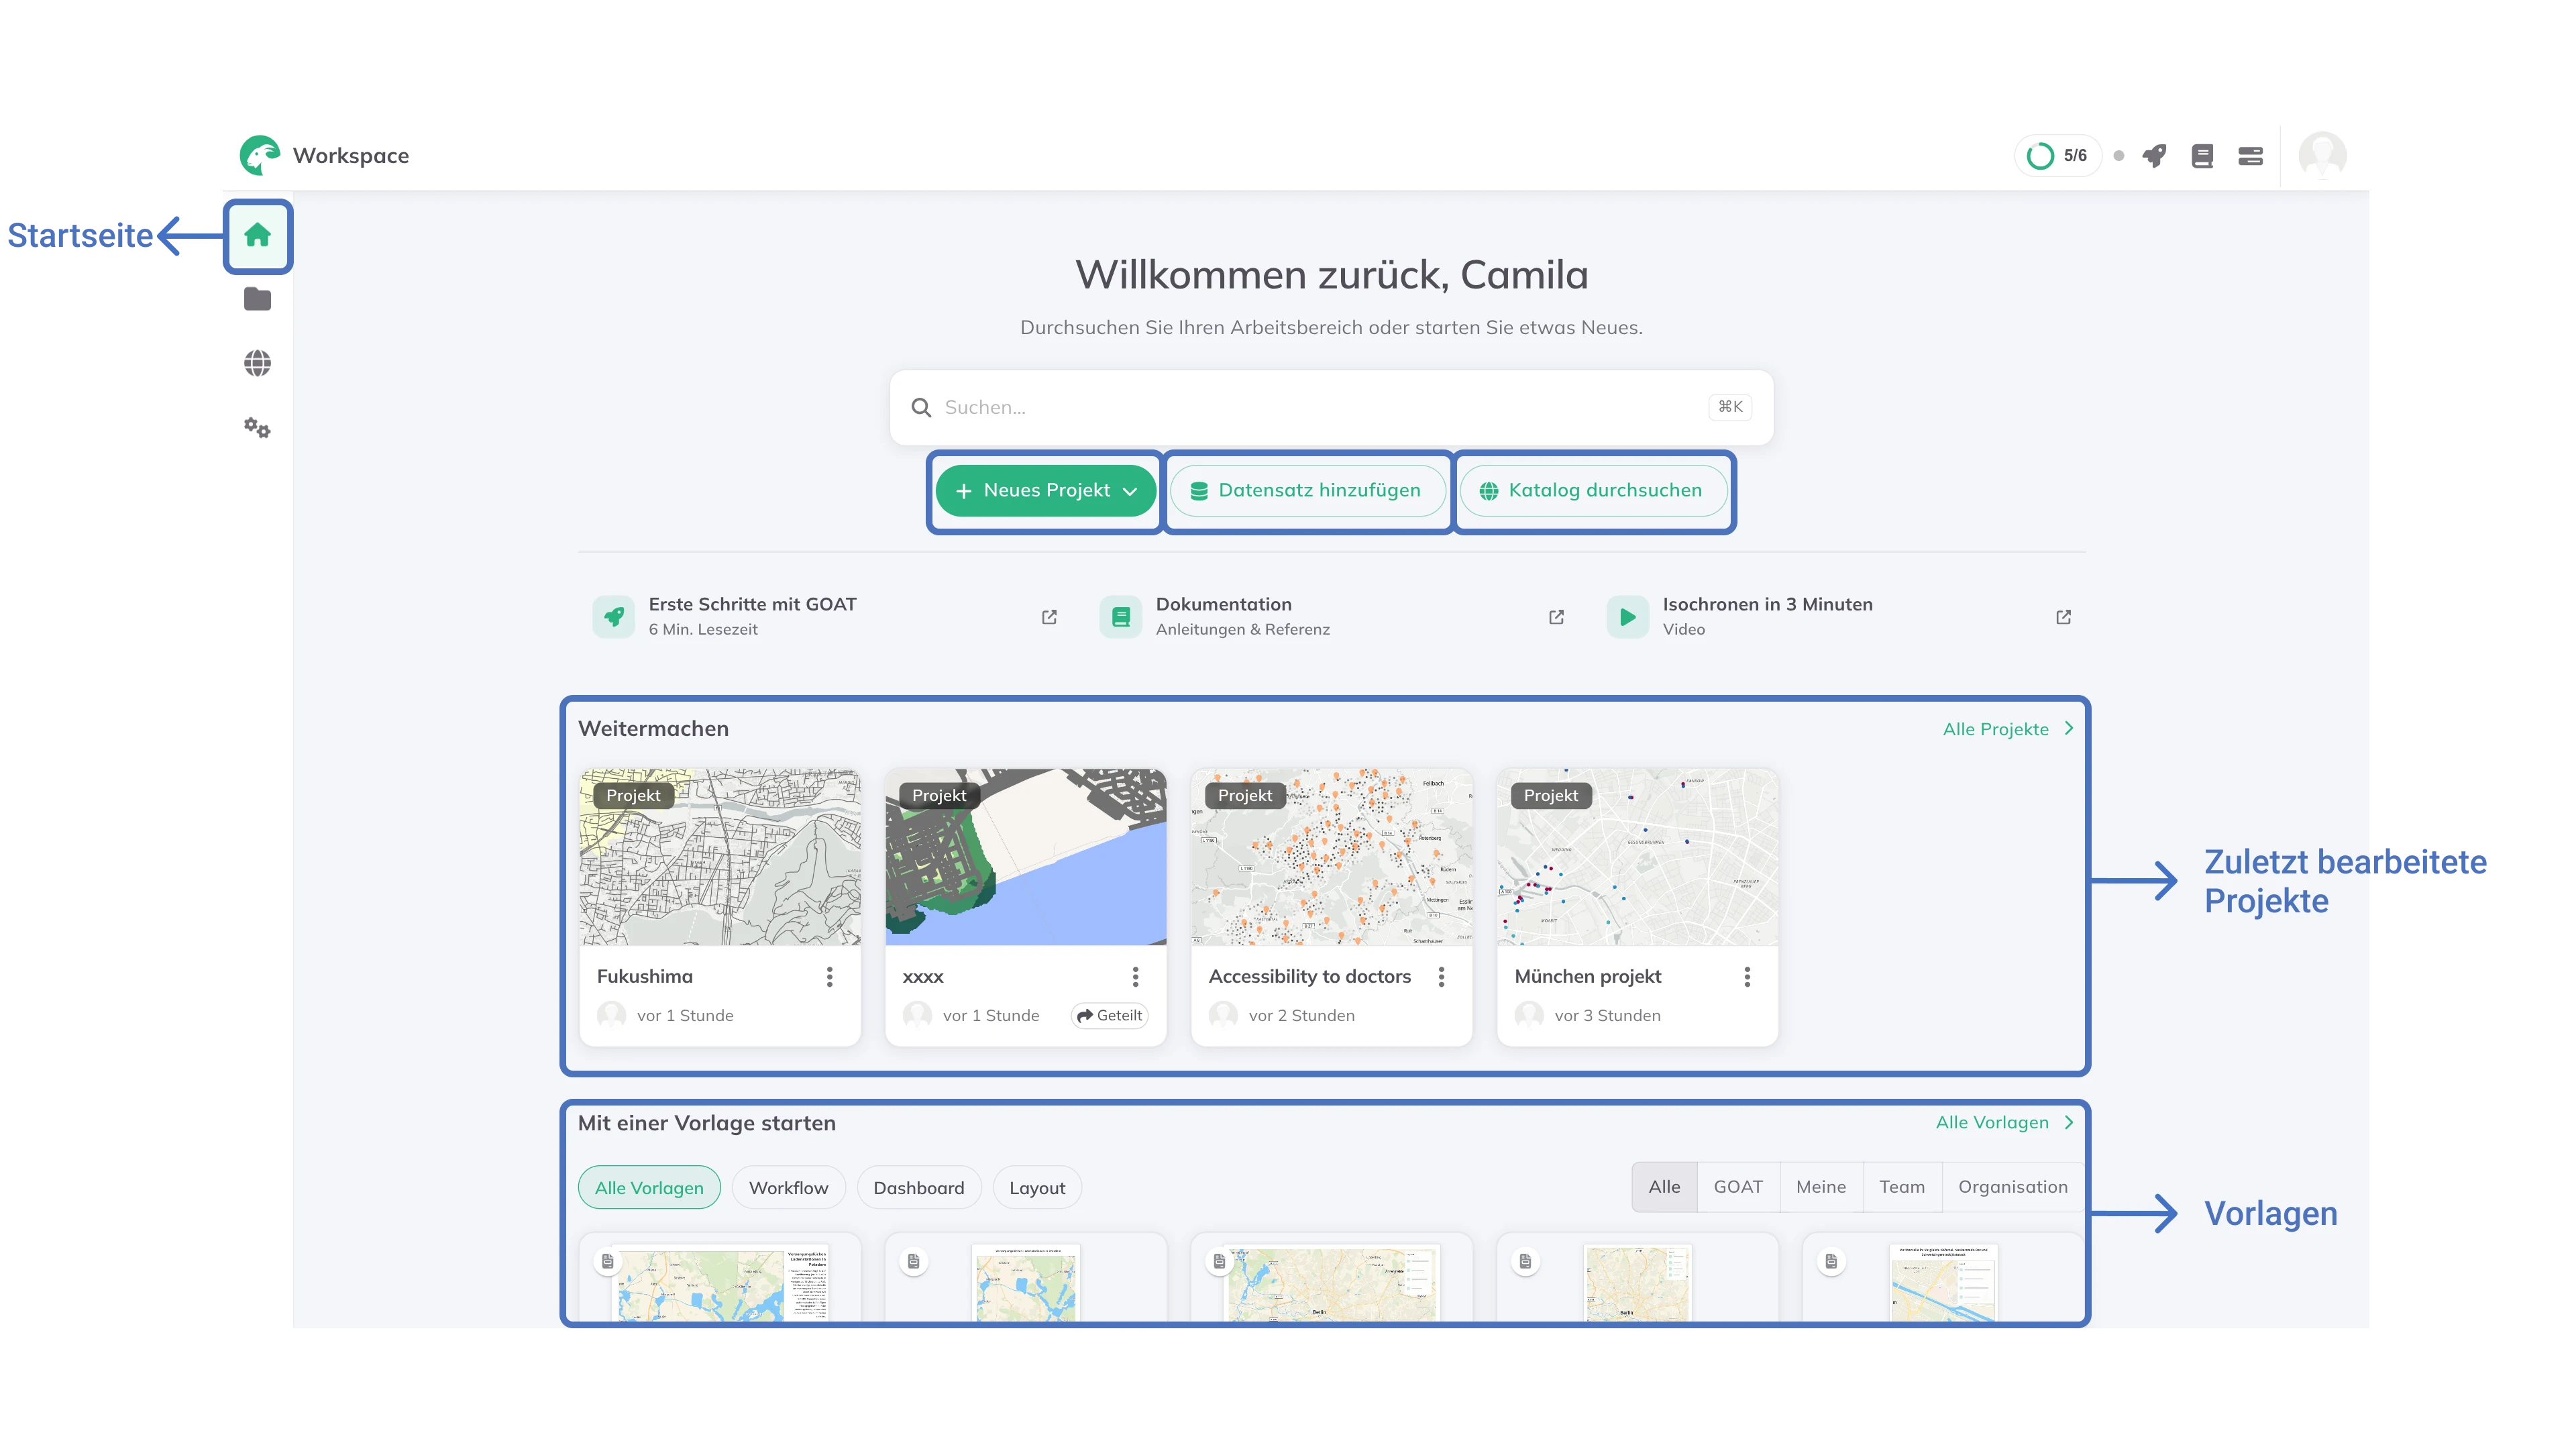The width and height of the screenshot is (2576, 1449).
Task: Open the Accessibility to doctors map thumbnail
Action: coord(1332,857)
